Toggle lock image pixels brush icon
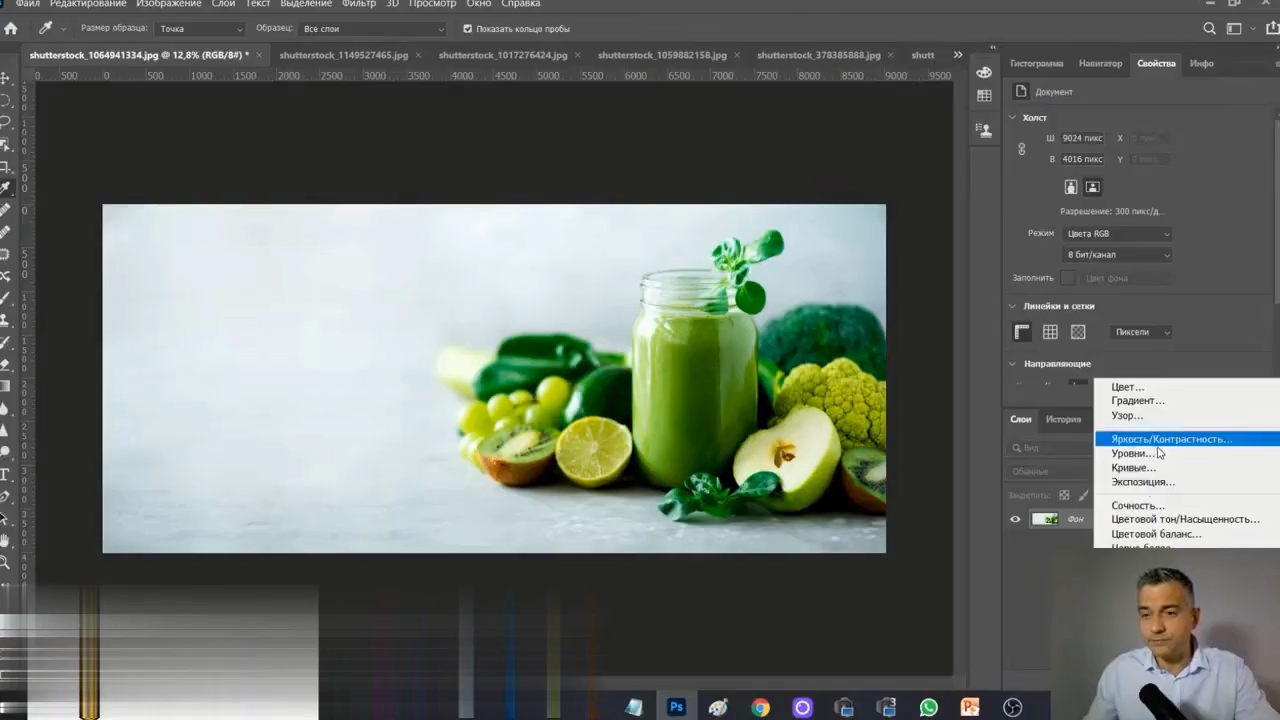Screen dimensions: 1280x720 pos(1084,495)
